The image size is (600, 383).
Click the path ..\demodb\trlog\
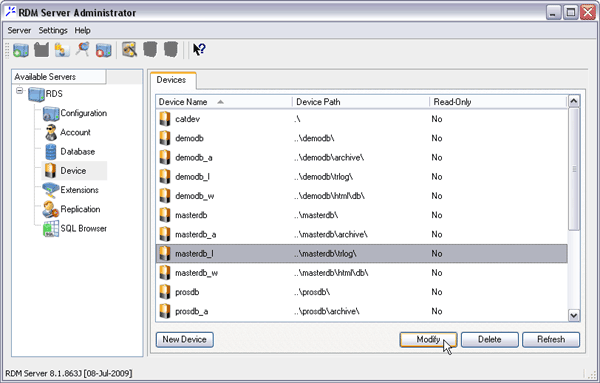coord(323,177)
